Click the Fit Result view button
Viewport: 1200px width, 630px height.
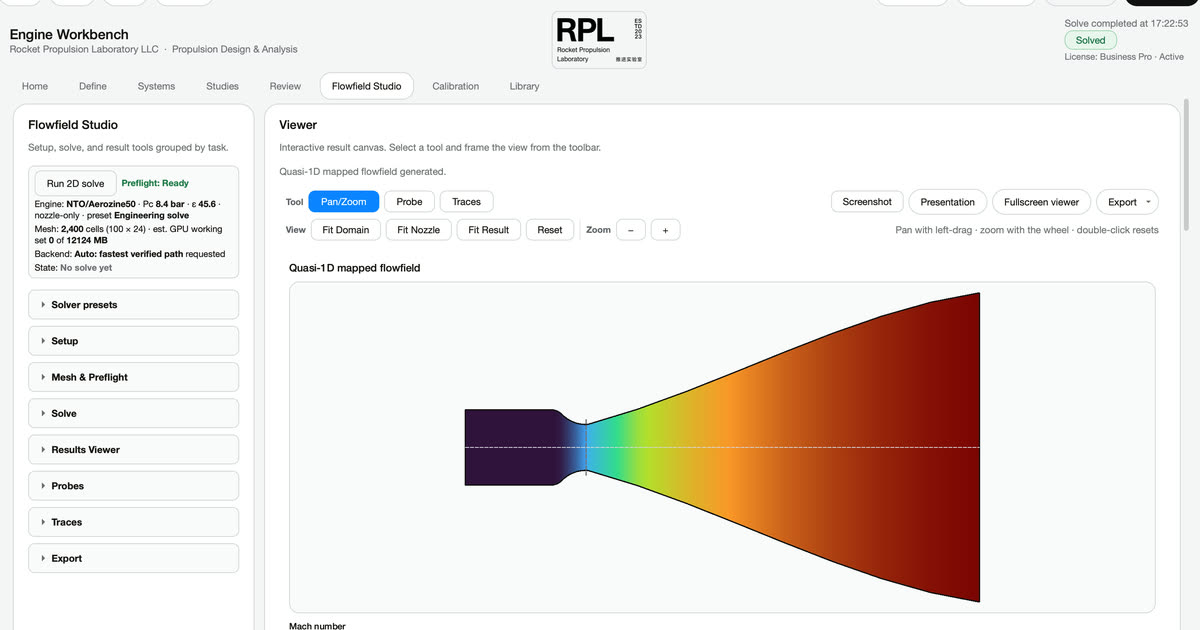click(488, 230)
